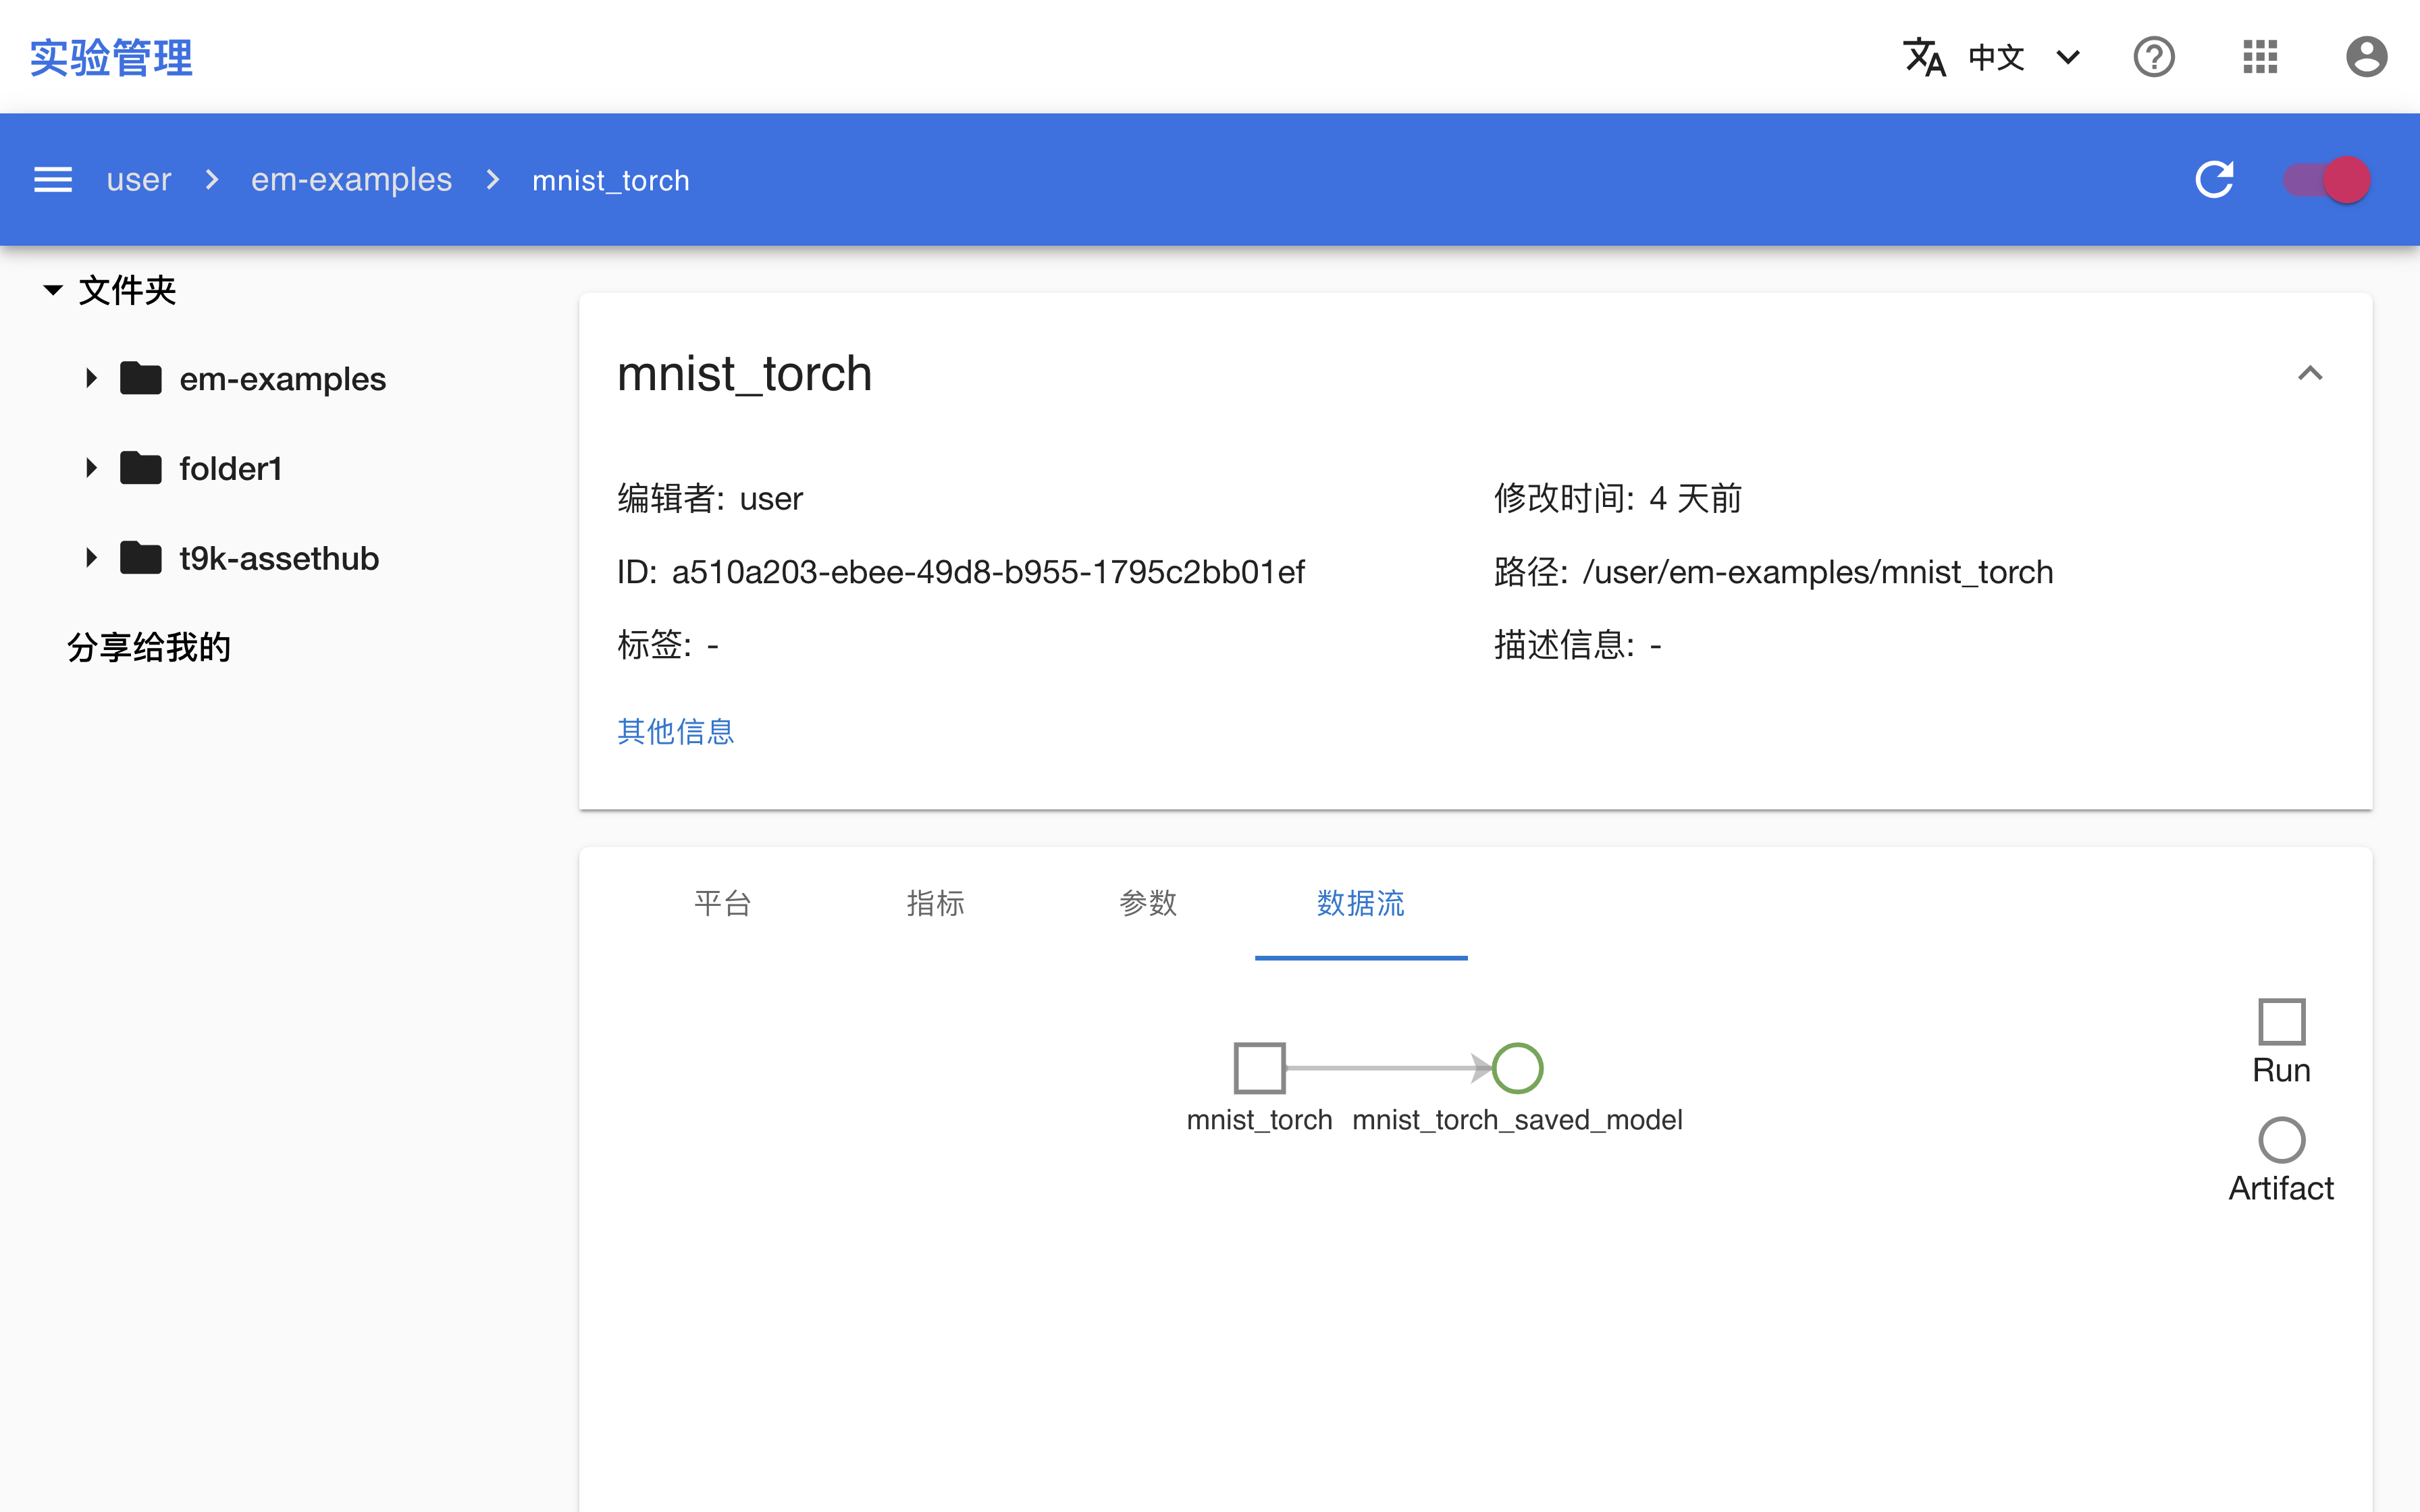Click the Artifact legend circle icon

coord(2281,1139)
